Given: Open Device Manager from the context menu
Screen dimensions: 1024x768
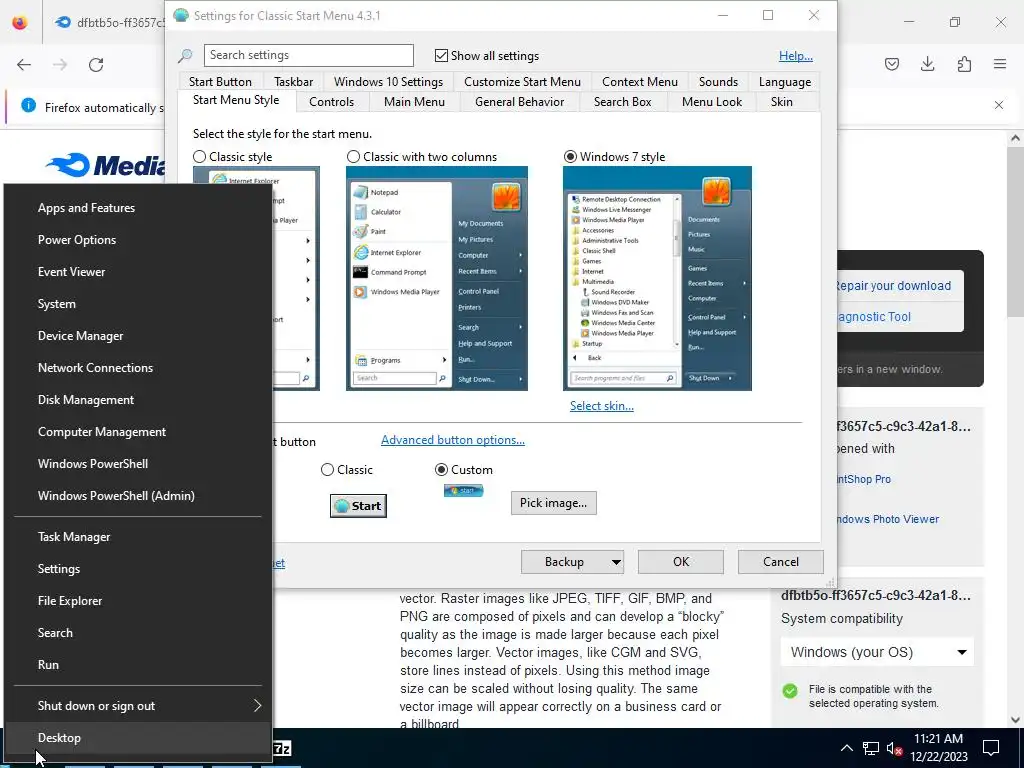Looking at the screenshot, I should click(138, 336).
